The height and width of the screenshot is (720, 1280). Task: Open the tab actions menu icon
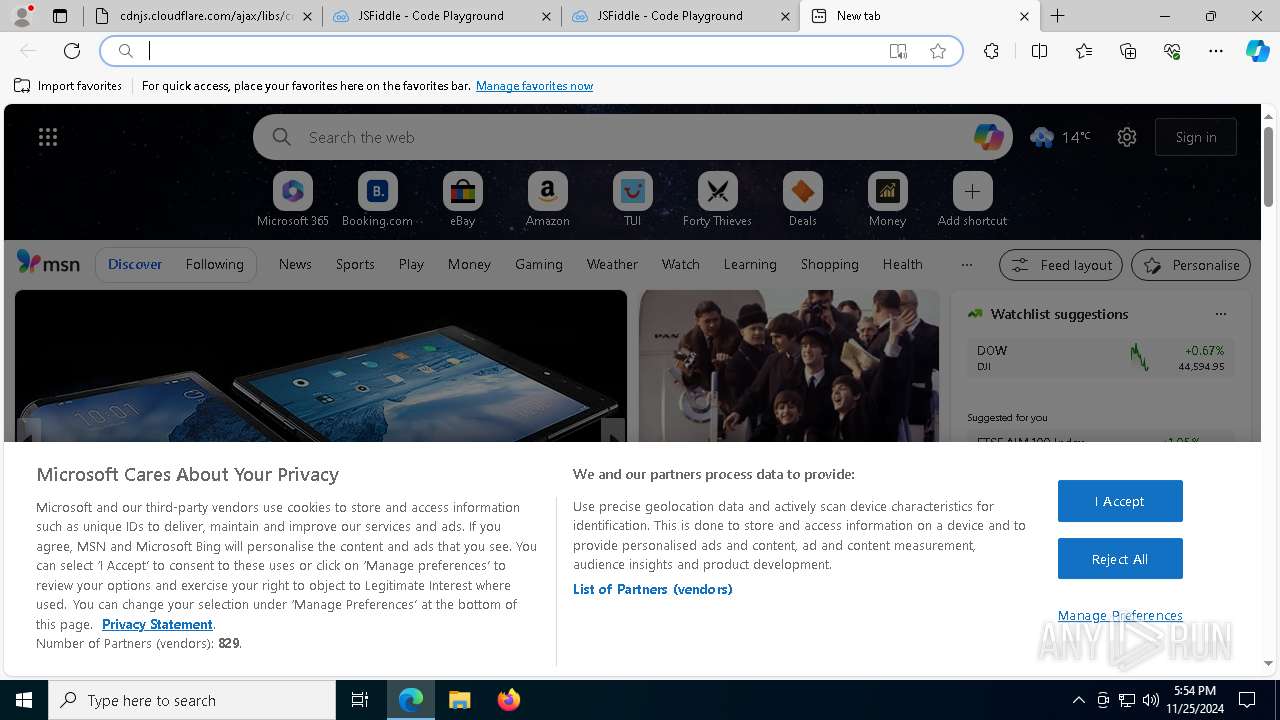tap(60, 16)
